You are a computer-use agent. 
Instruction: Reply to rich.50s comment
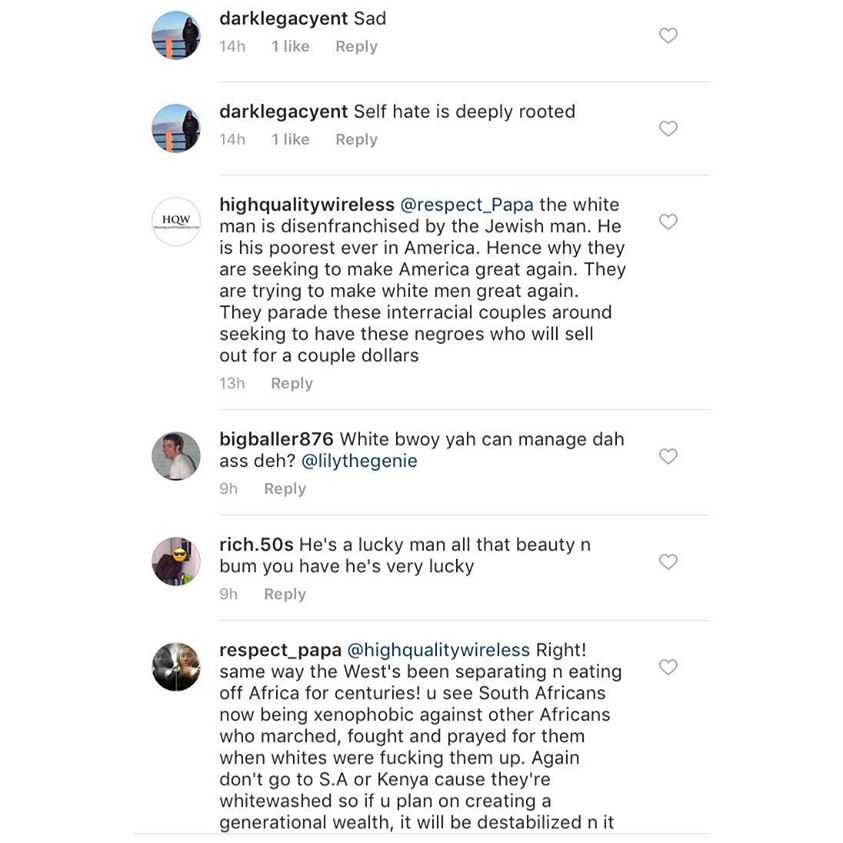(x=285, y=594)
